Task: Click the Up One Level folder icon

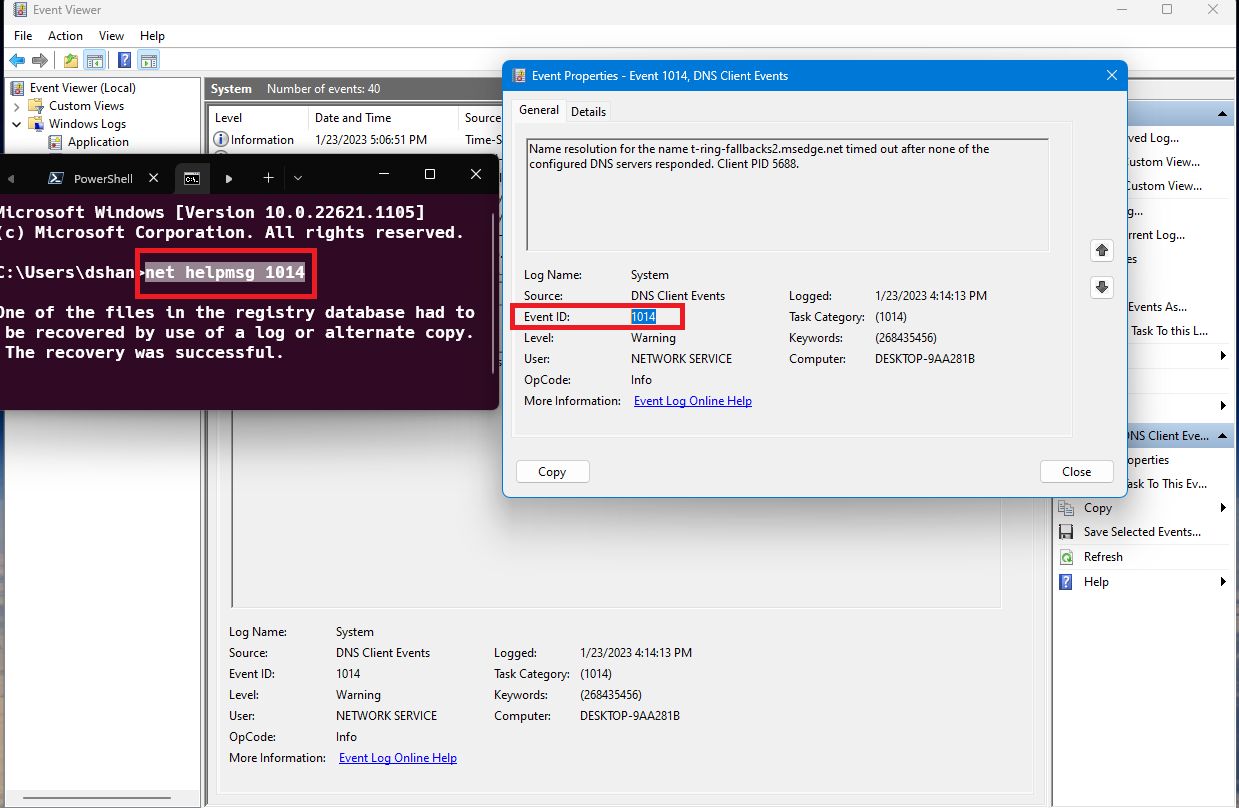Action: tap(71, 61)
